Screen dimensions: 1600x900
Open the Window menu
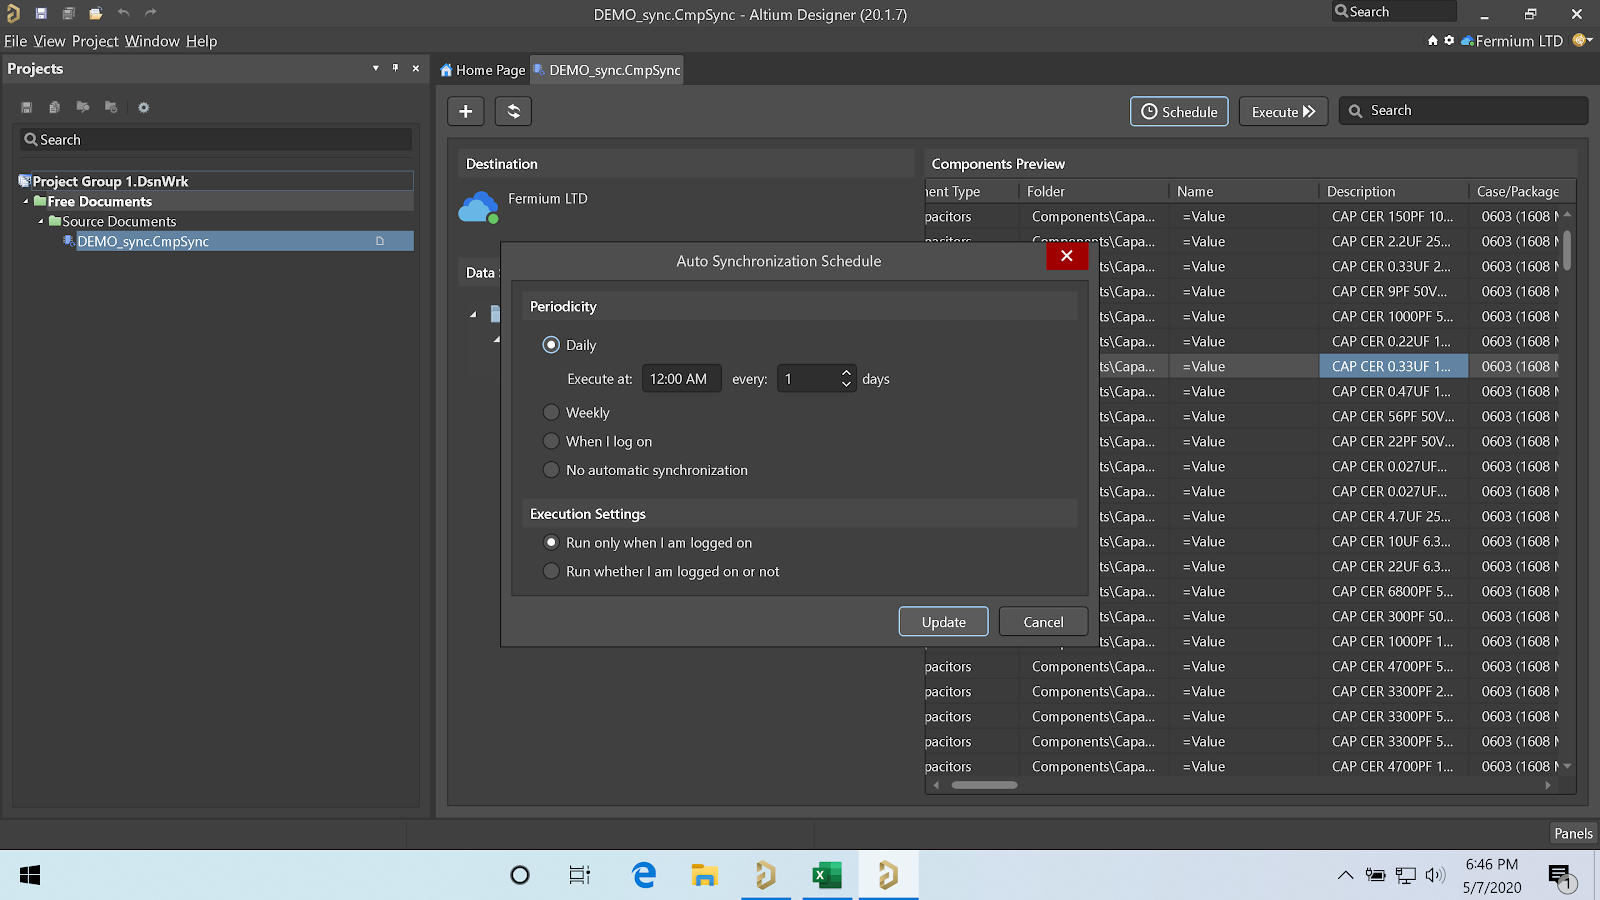152,41
